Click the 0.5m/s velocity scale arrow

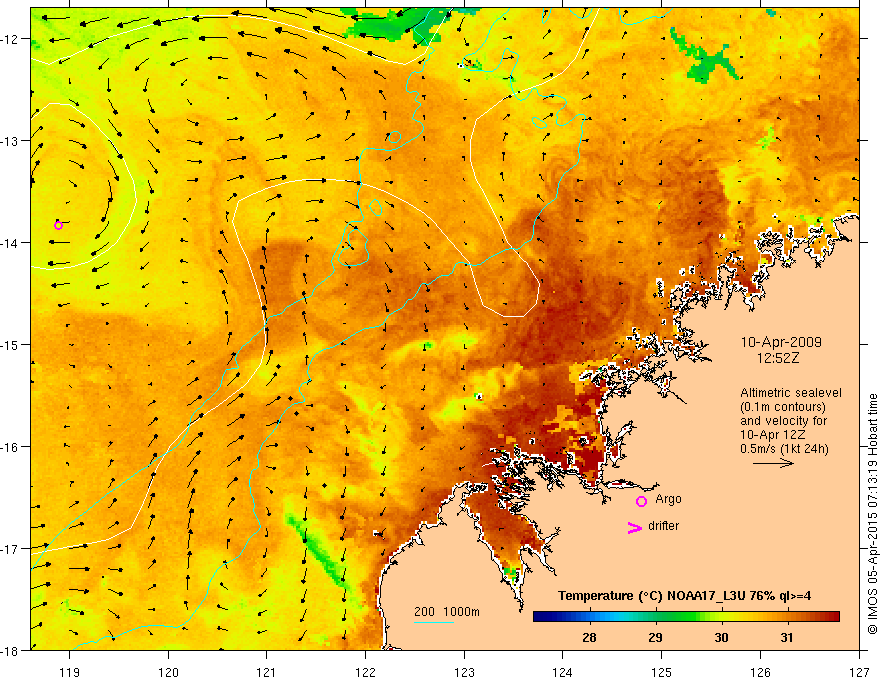773,463
